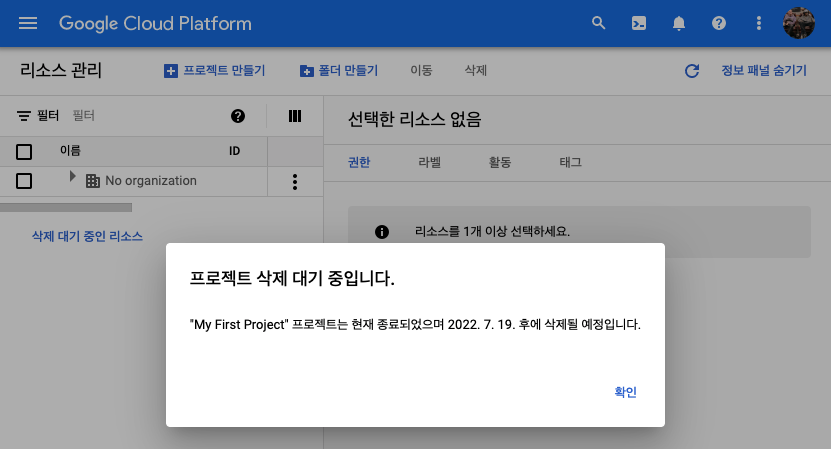This screenshot has width=831, height=449.
Task: Open filter help question mark icon
Action: point(238,116)
